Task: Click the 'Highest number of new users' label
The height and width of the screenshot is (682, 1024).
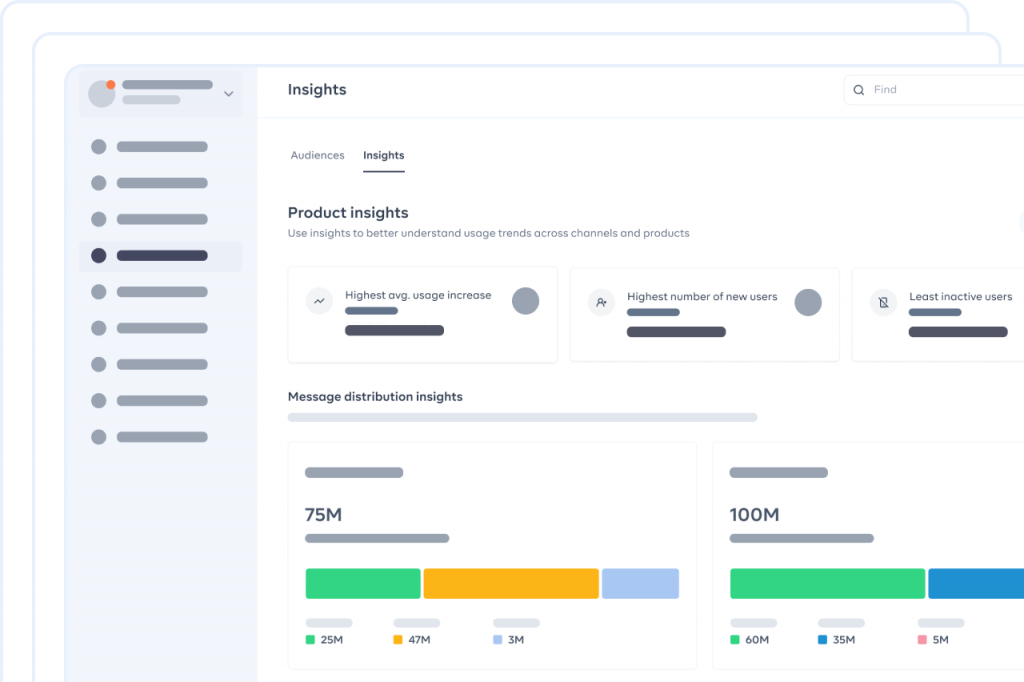Action: (702, 297)
